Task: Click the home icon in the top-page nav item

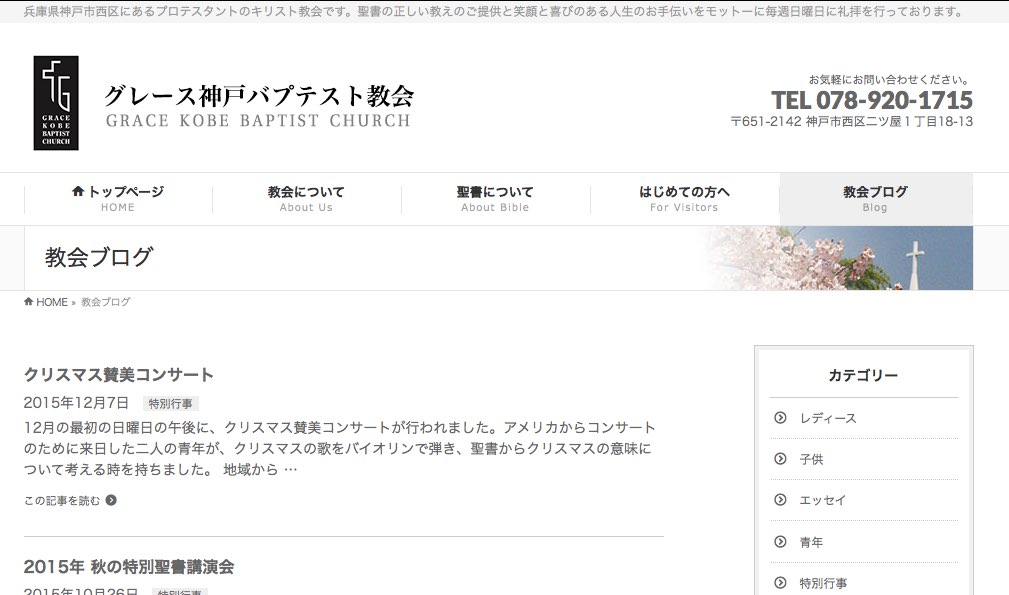Action: point(78,191)
